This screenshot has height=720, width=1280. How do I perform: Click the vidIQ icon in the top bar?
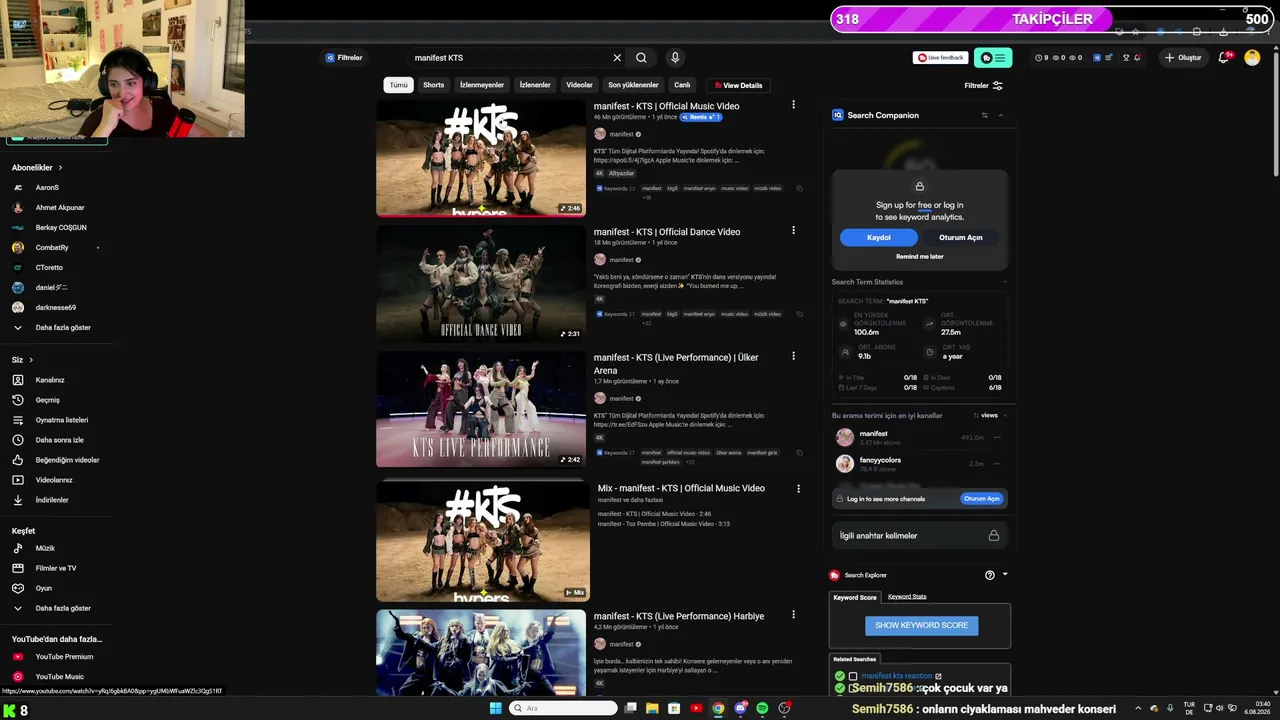tap(1097, 58)
